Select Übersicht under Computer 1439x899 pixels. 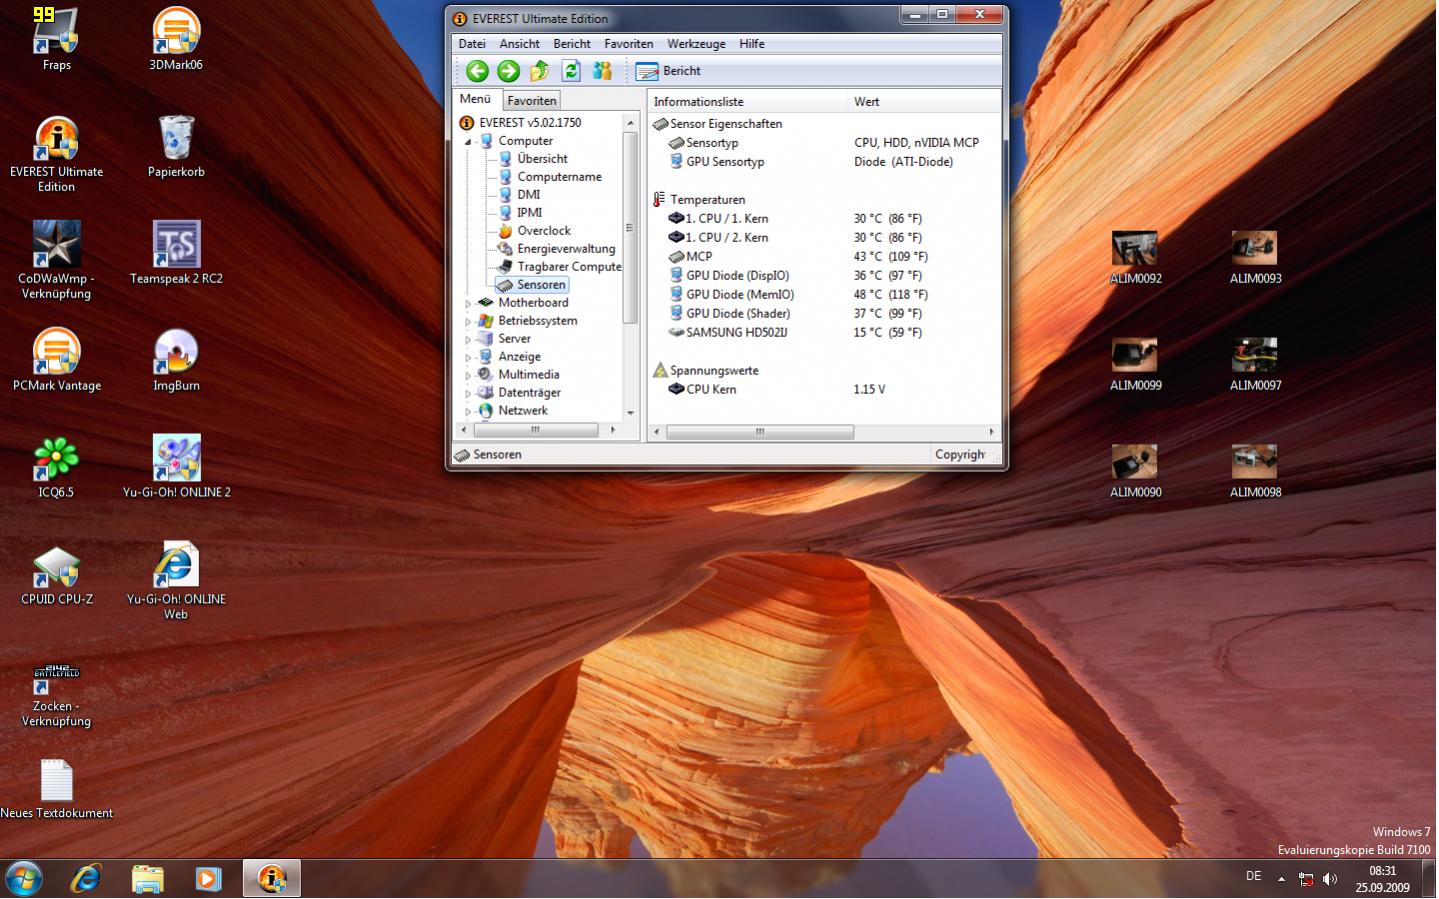tap(542, 159)
